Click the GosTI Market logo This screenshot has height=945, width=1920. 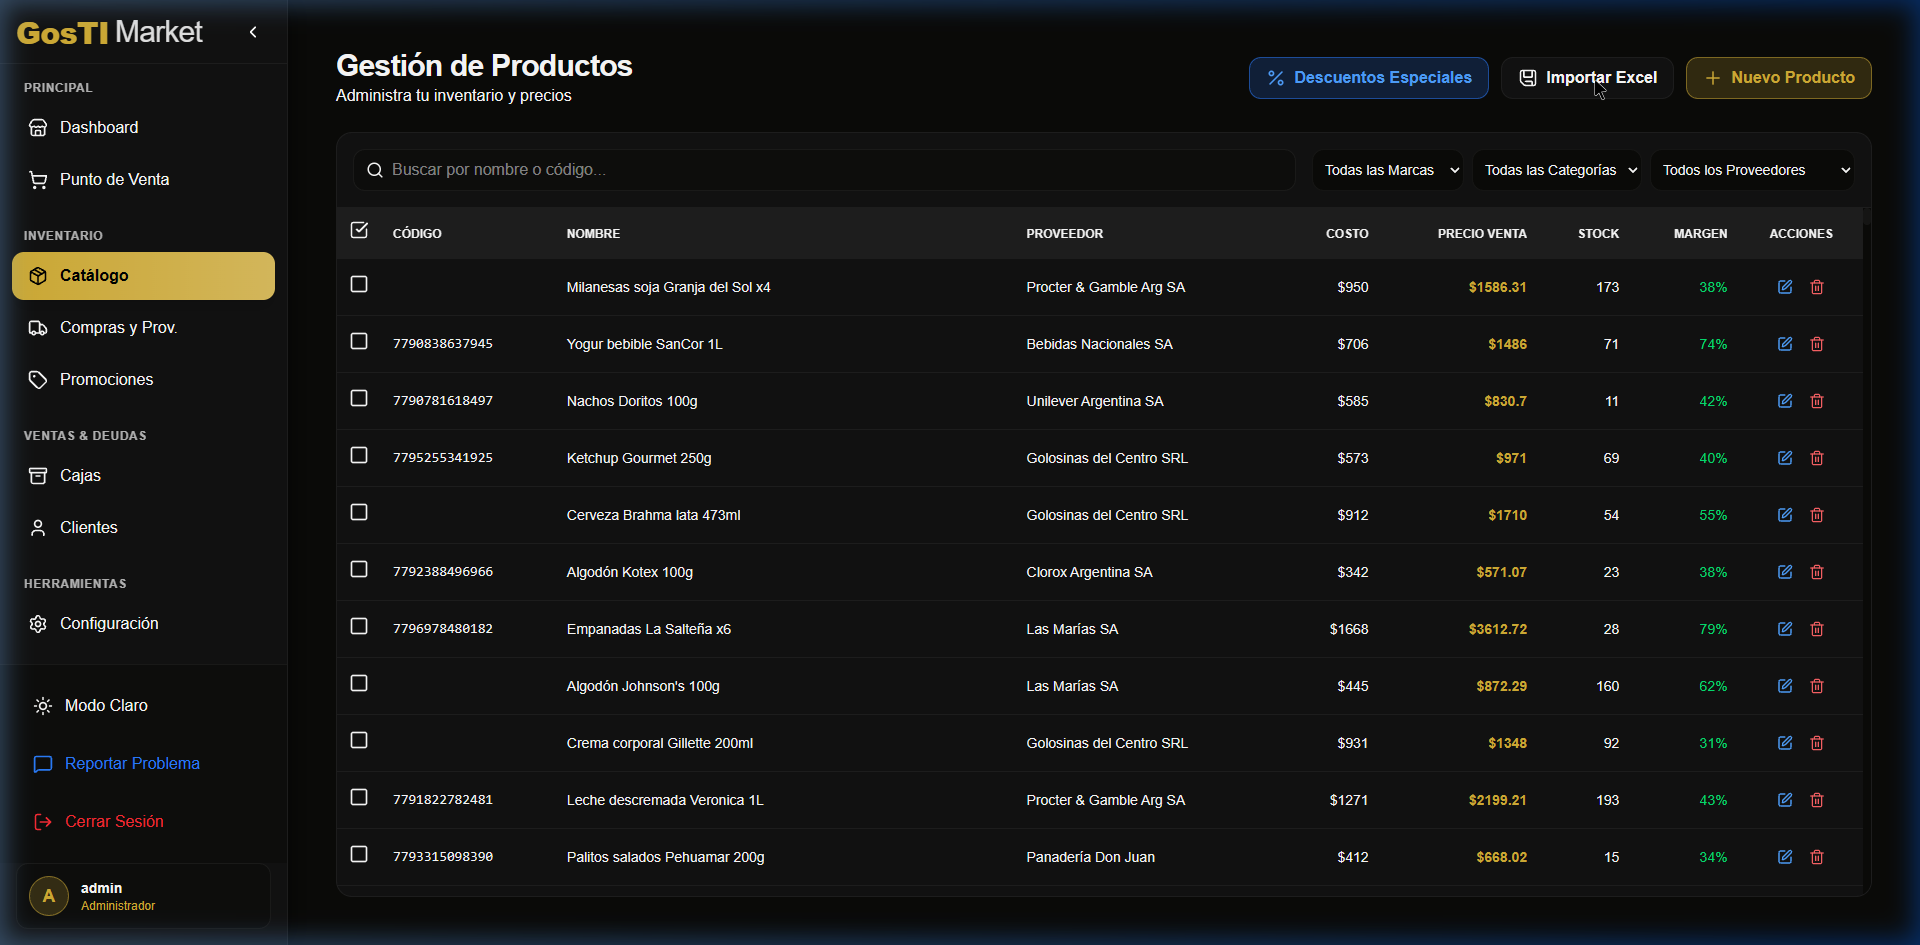[x=110, y=33]
